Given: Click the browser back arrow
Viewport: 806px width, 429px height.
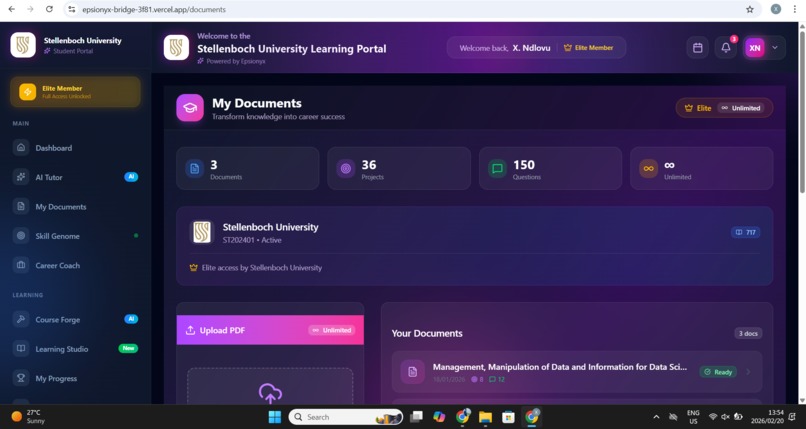Looking at the screenshot, I should [x=12, y=9].
